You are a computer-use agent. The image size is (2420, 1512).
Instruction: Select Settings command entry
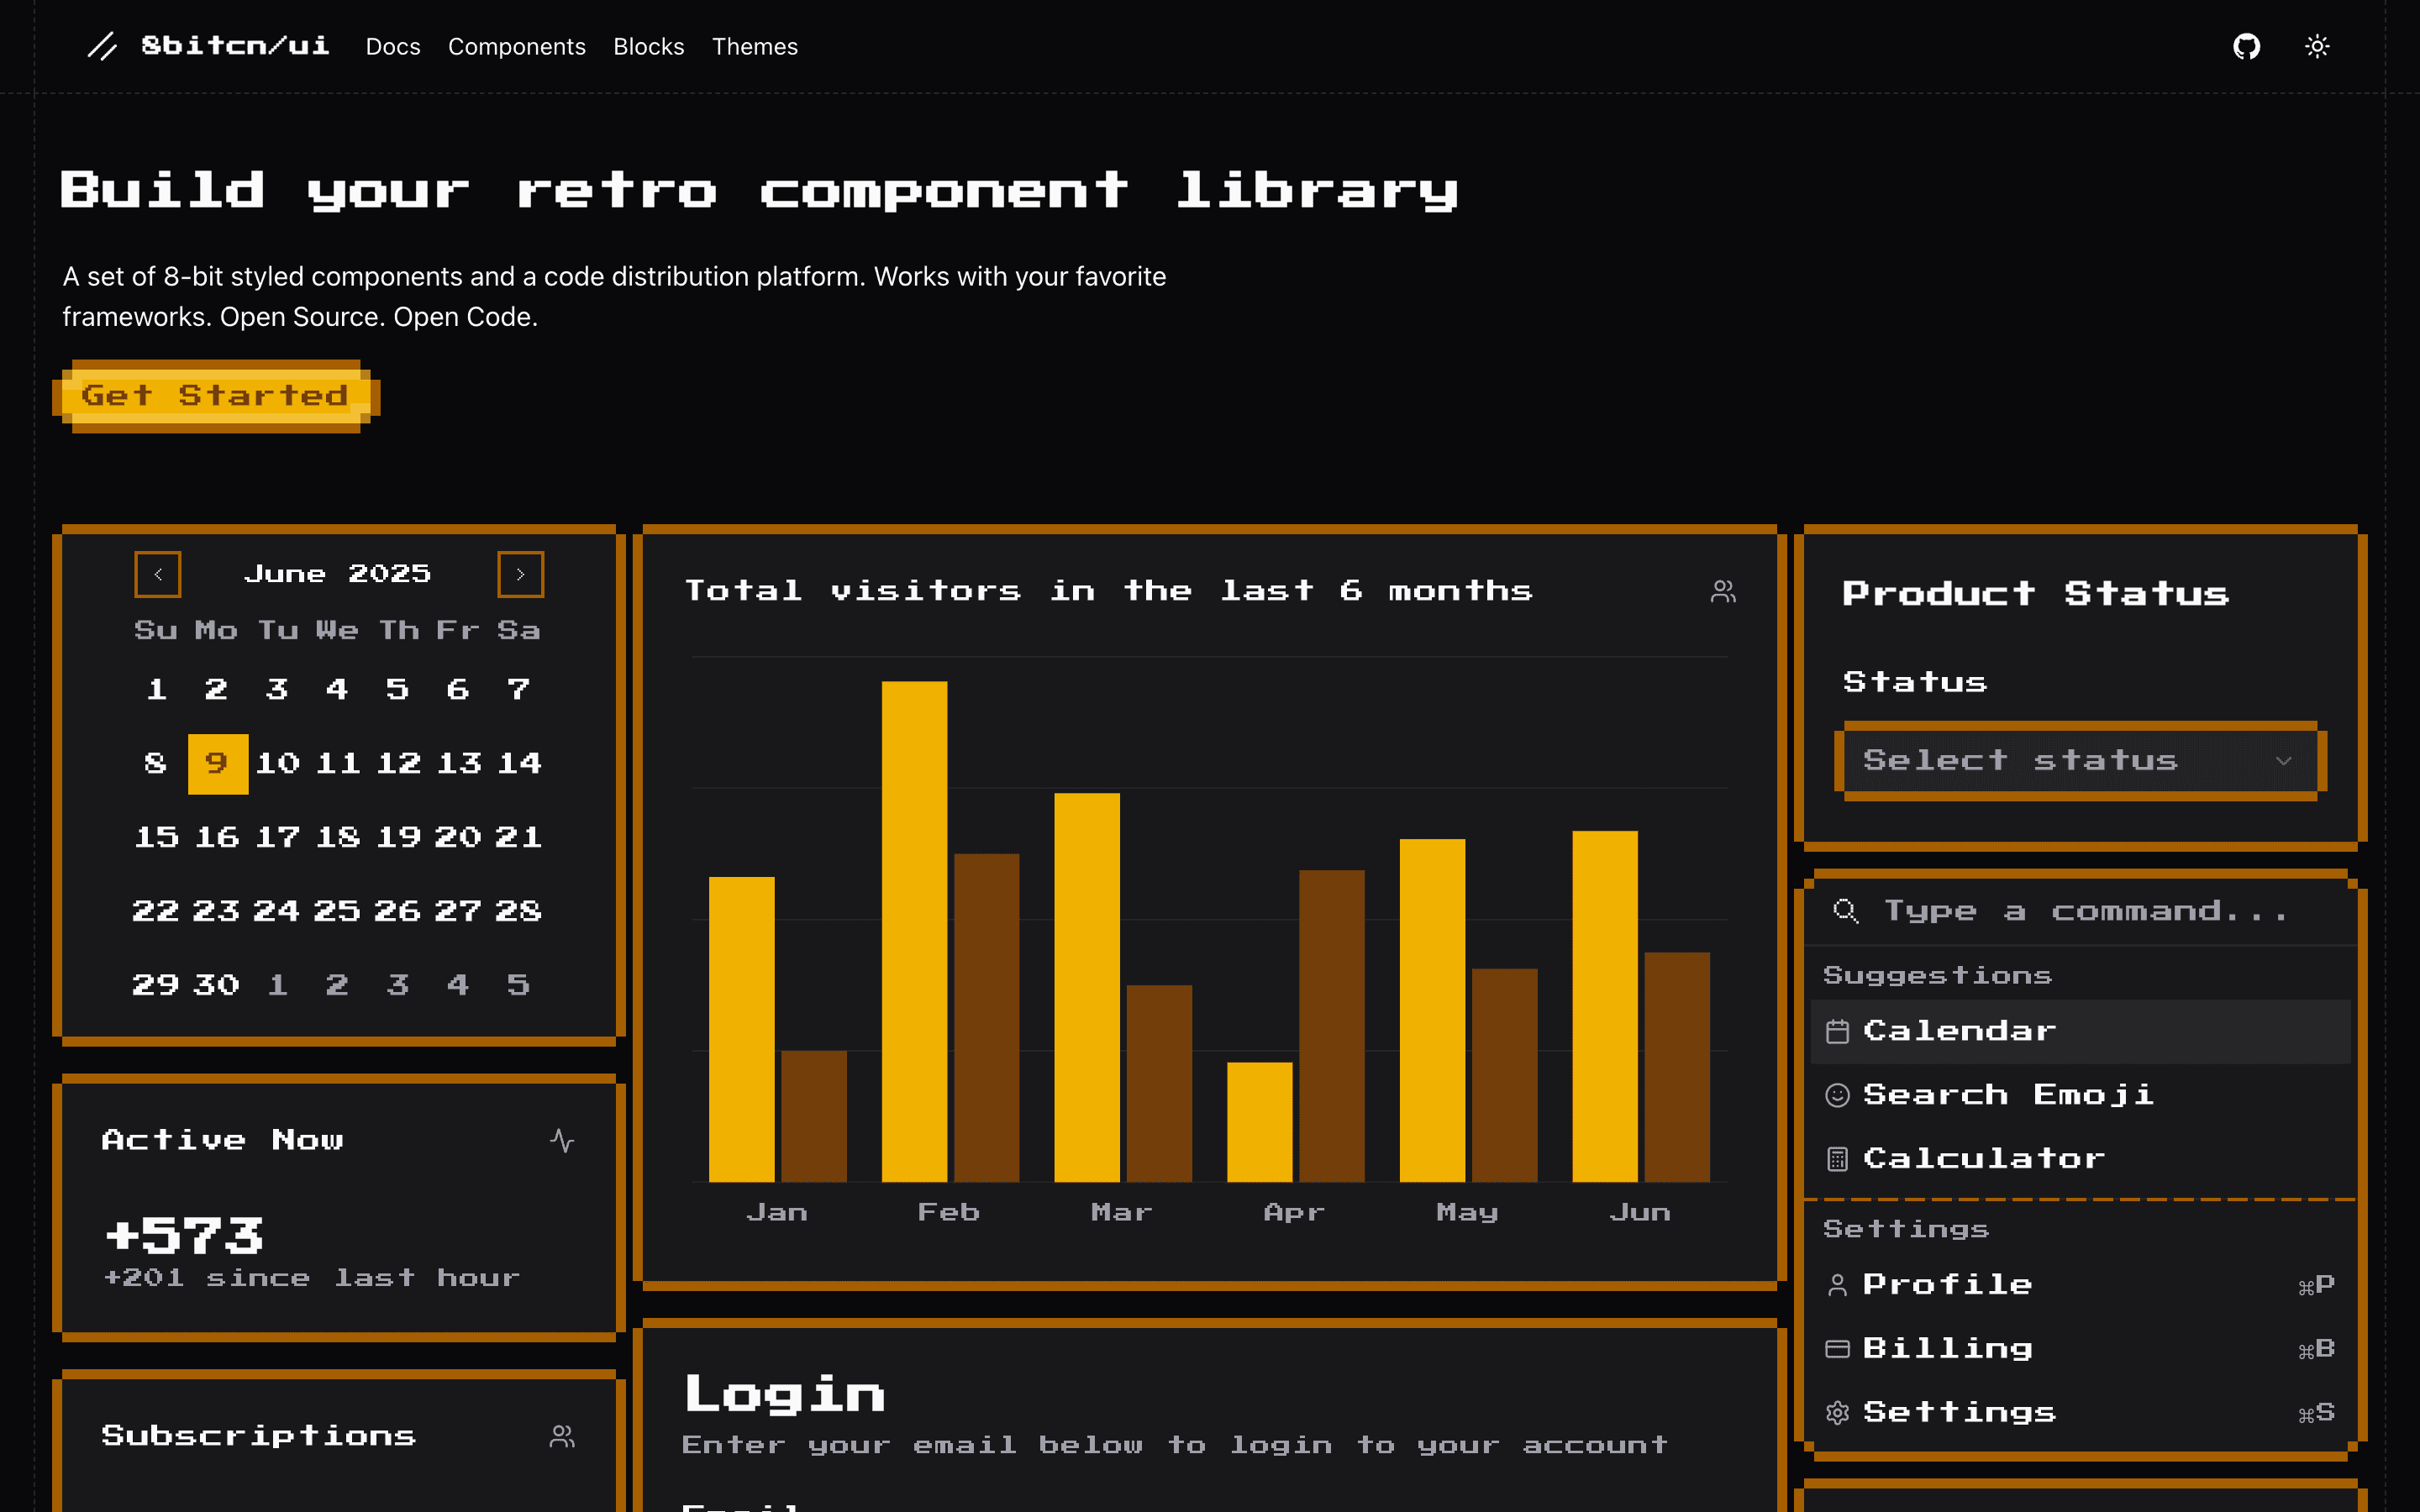pyautogui.click(x=2080, y=1413)
